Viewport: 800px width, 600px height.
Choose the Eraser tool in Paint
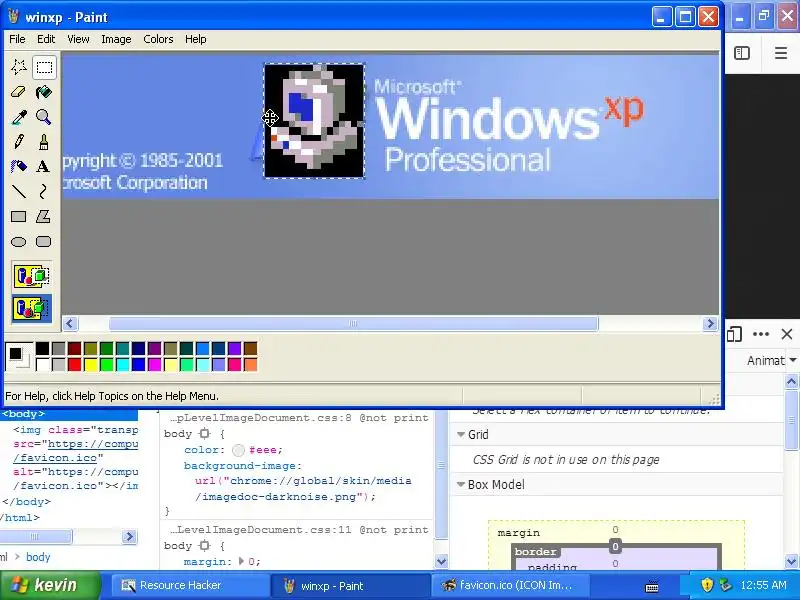pos(19,92)
